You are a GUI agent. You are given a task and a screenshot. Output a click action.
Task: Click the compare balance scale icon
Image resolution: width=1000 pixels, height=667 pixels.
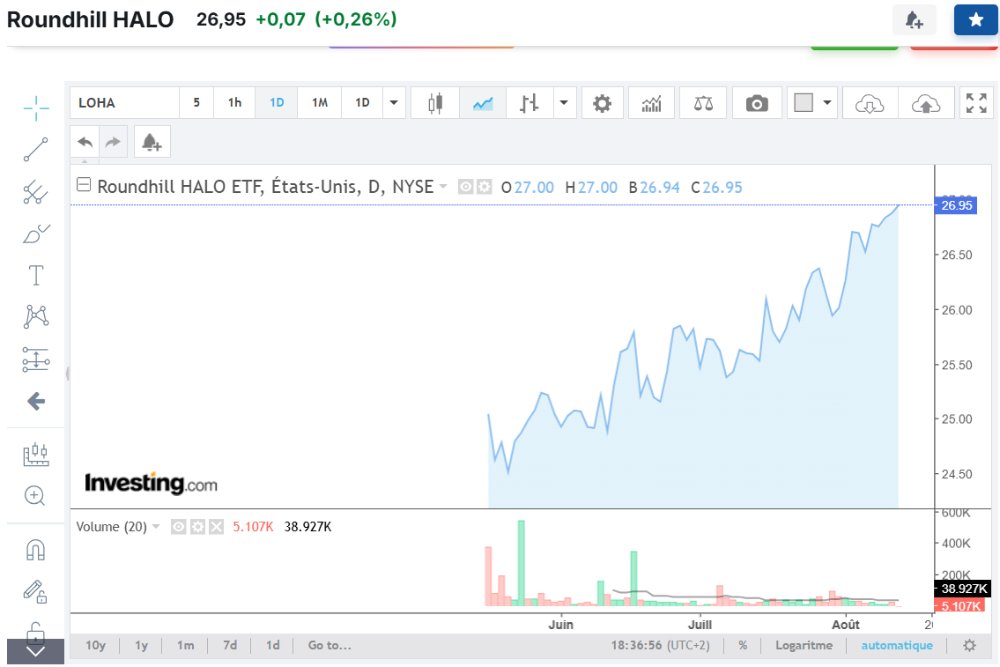pos(703,103)
